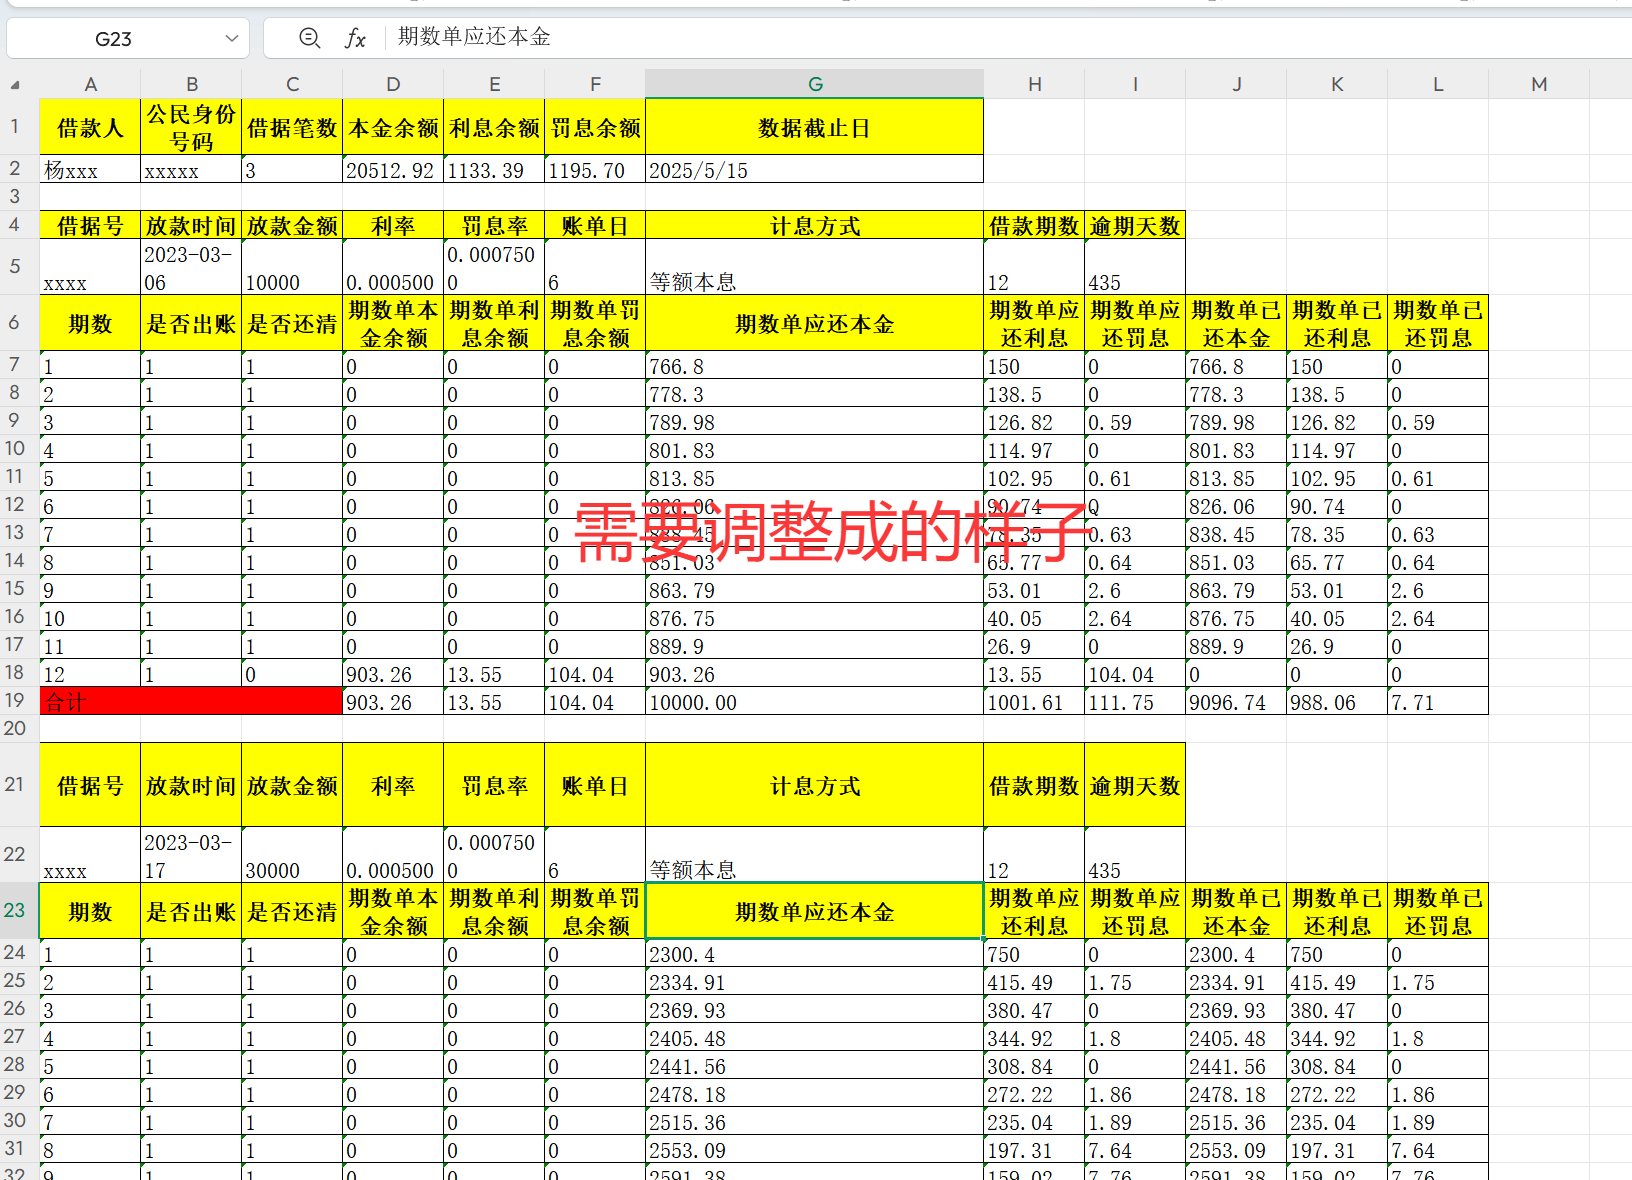Click 等额本息 cell in row 5
The height and width of the screenshot is (1180, 1632).
click(x=815, y=267)
